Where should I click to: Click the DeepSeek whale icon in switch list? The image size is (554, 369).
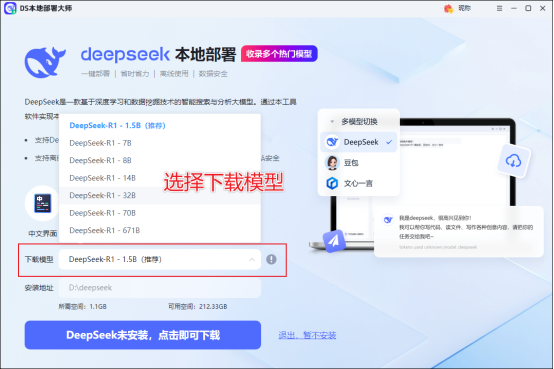[x=332, y=142]
